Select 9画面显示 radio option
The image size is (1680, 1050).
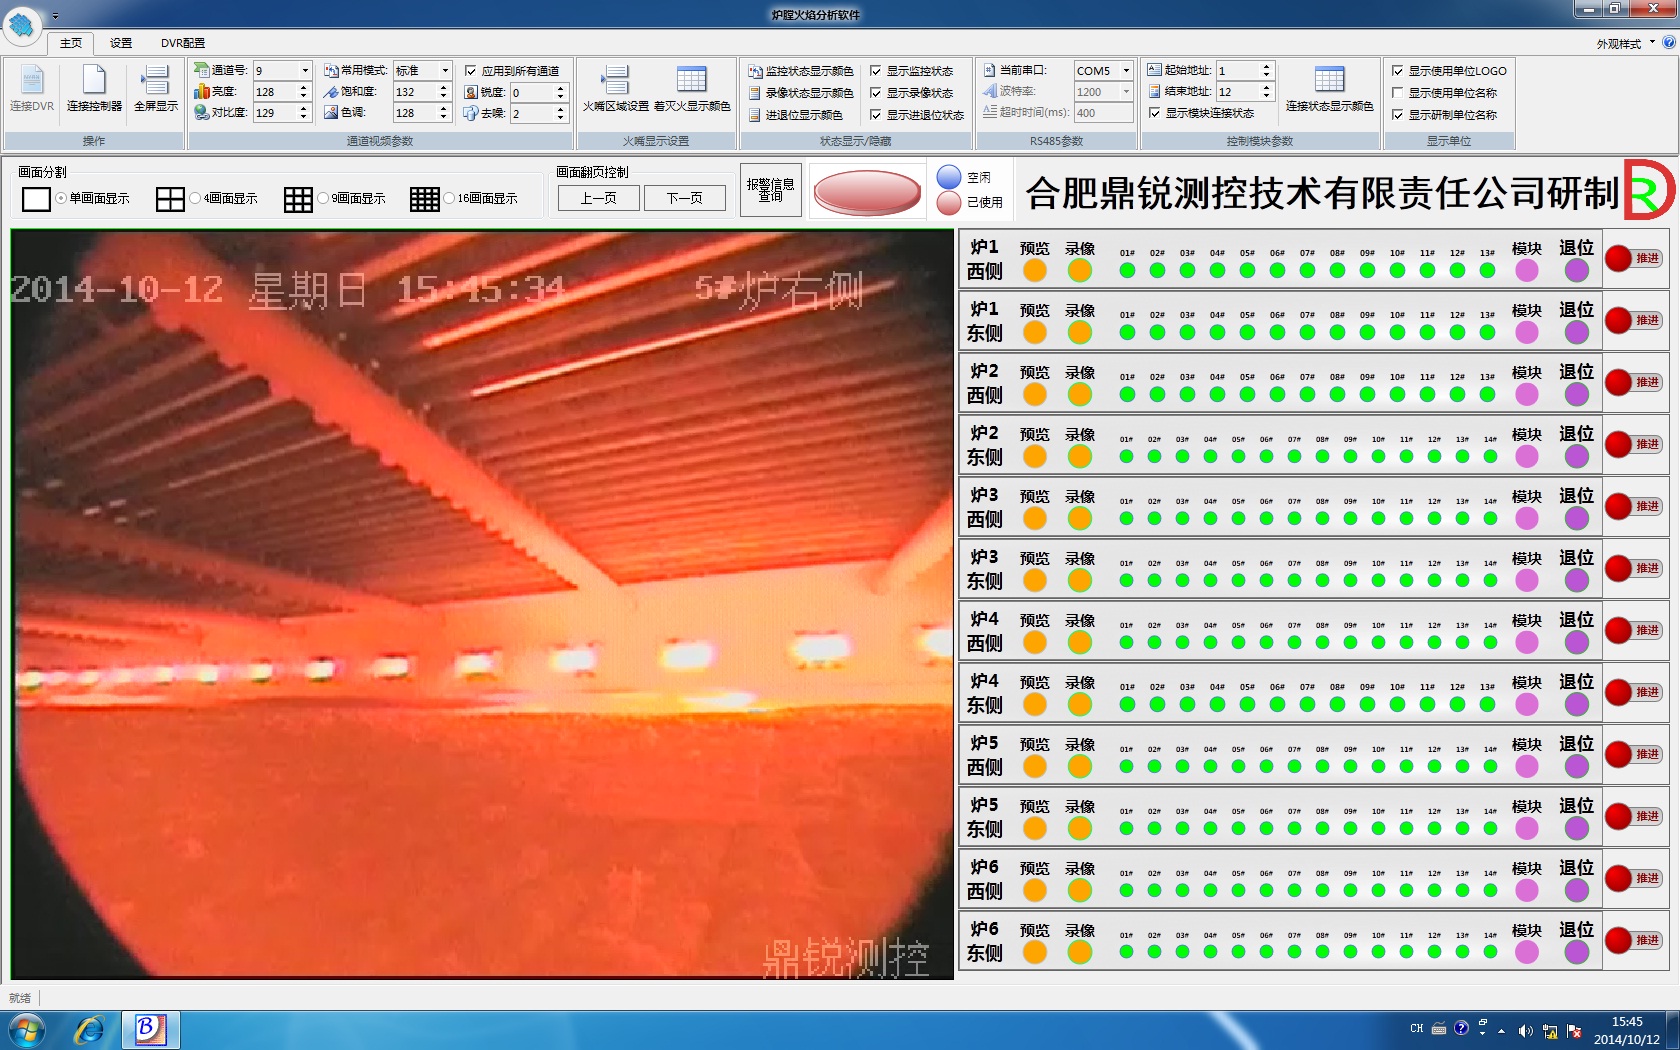tap(323, 198)
